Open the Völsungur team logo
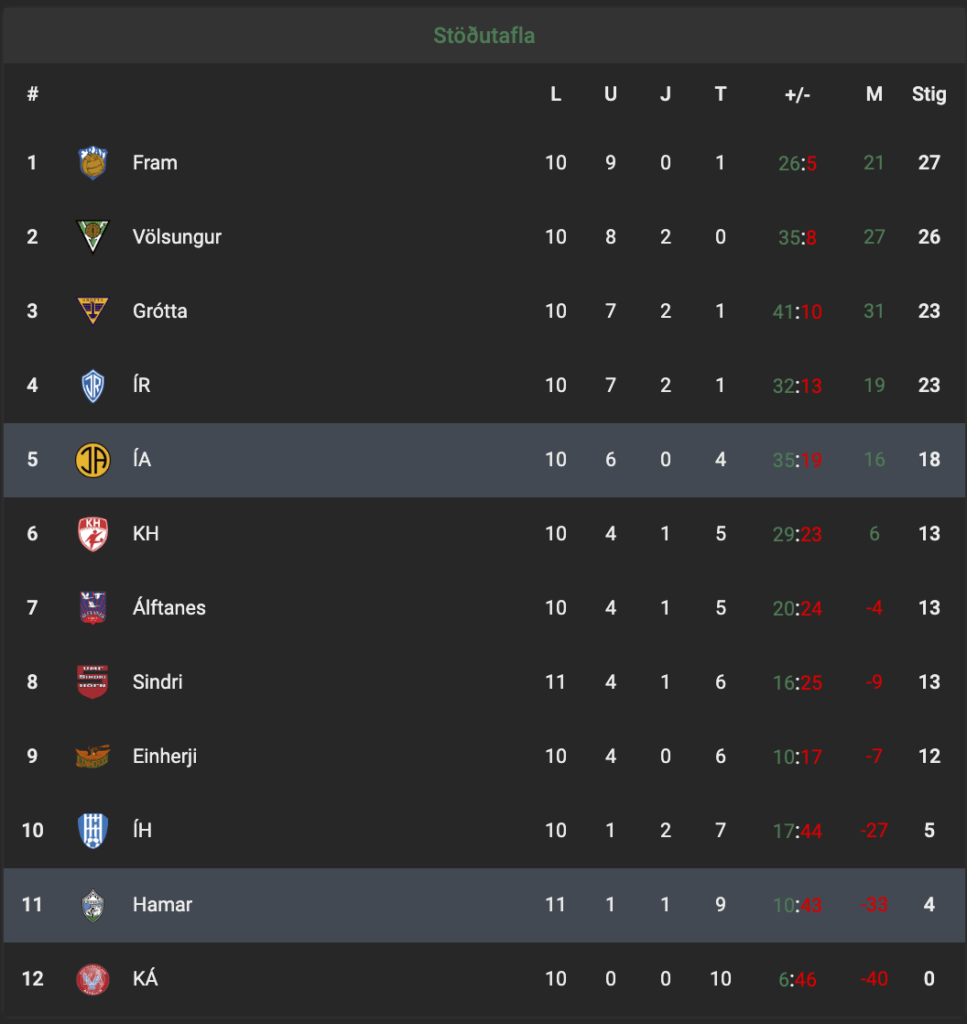The image size is (967, 1024). [93, 236]
